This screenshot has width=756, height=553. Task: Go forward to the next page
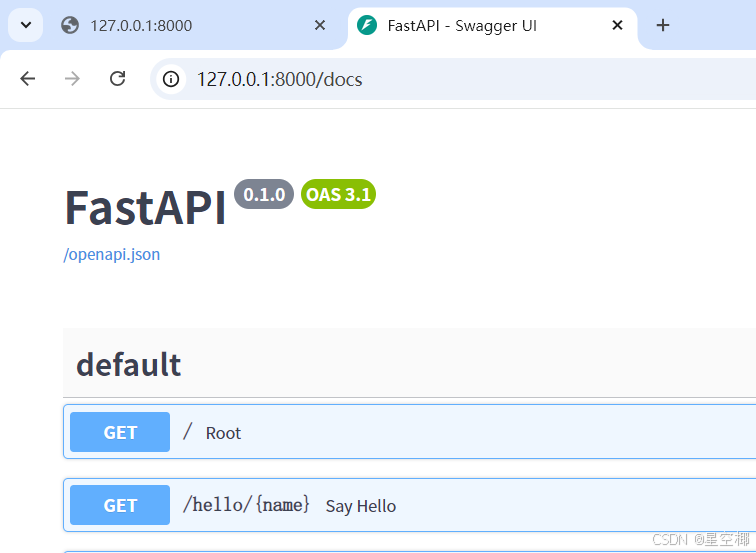tap(72, 78)
